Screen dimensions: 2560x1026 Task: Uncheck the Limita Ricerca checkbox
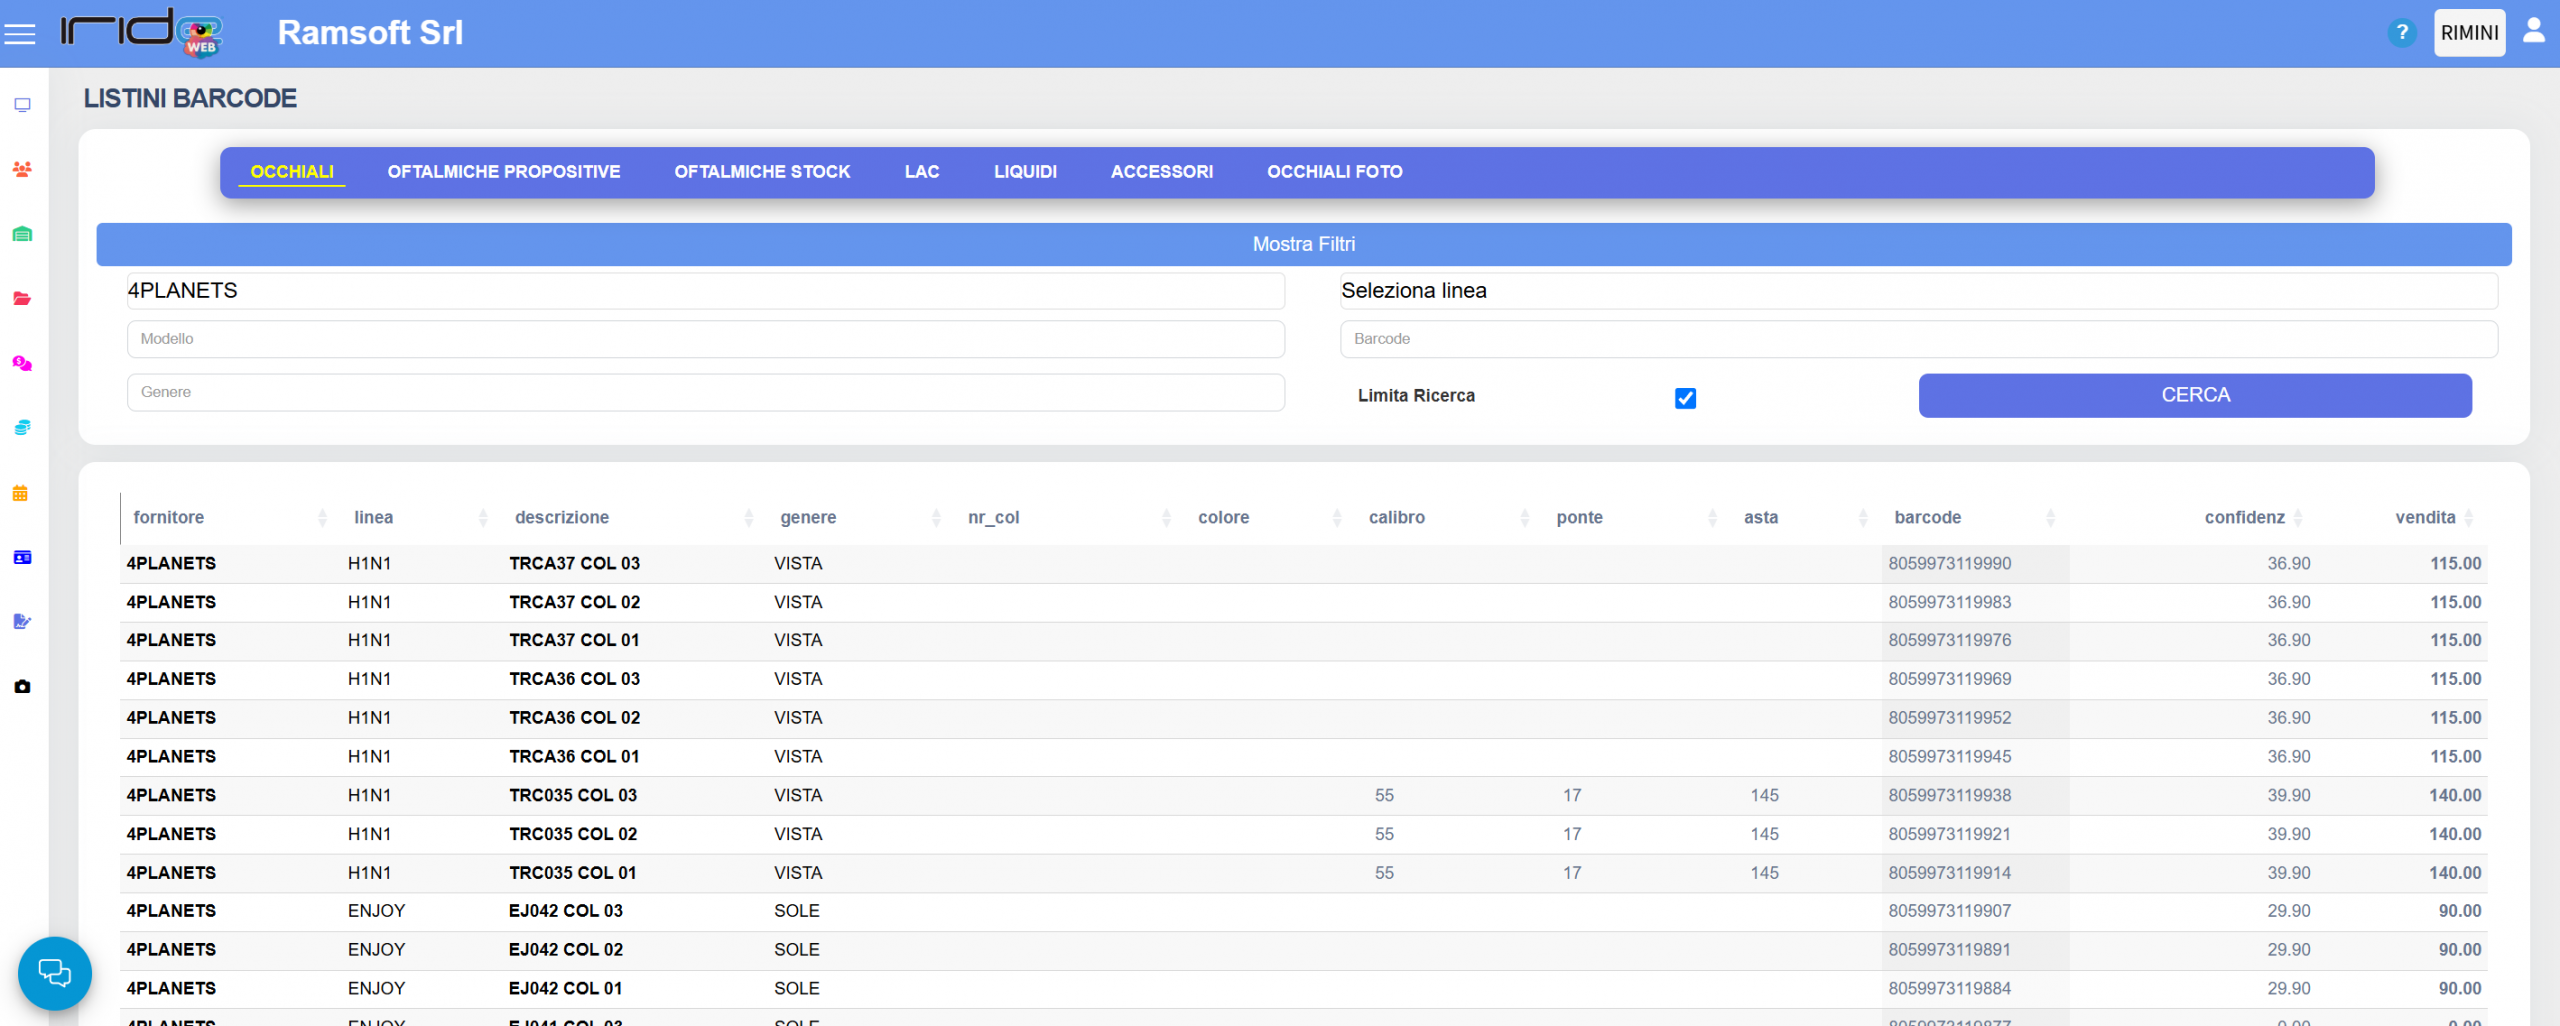pos(1685,398)
